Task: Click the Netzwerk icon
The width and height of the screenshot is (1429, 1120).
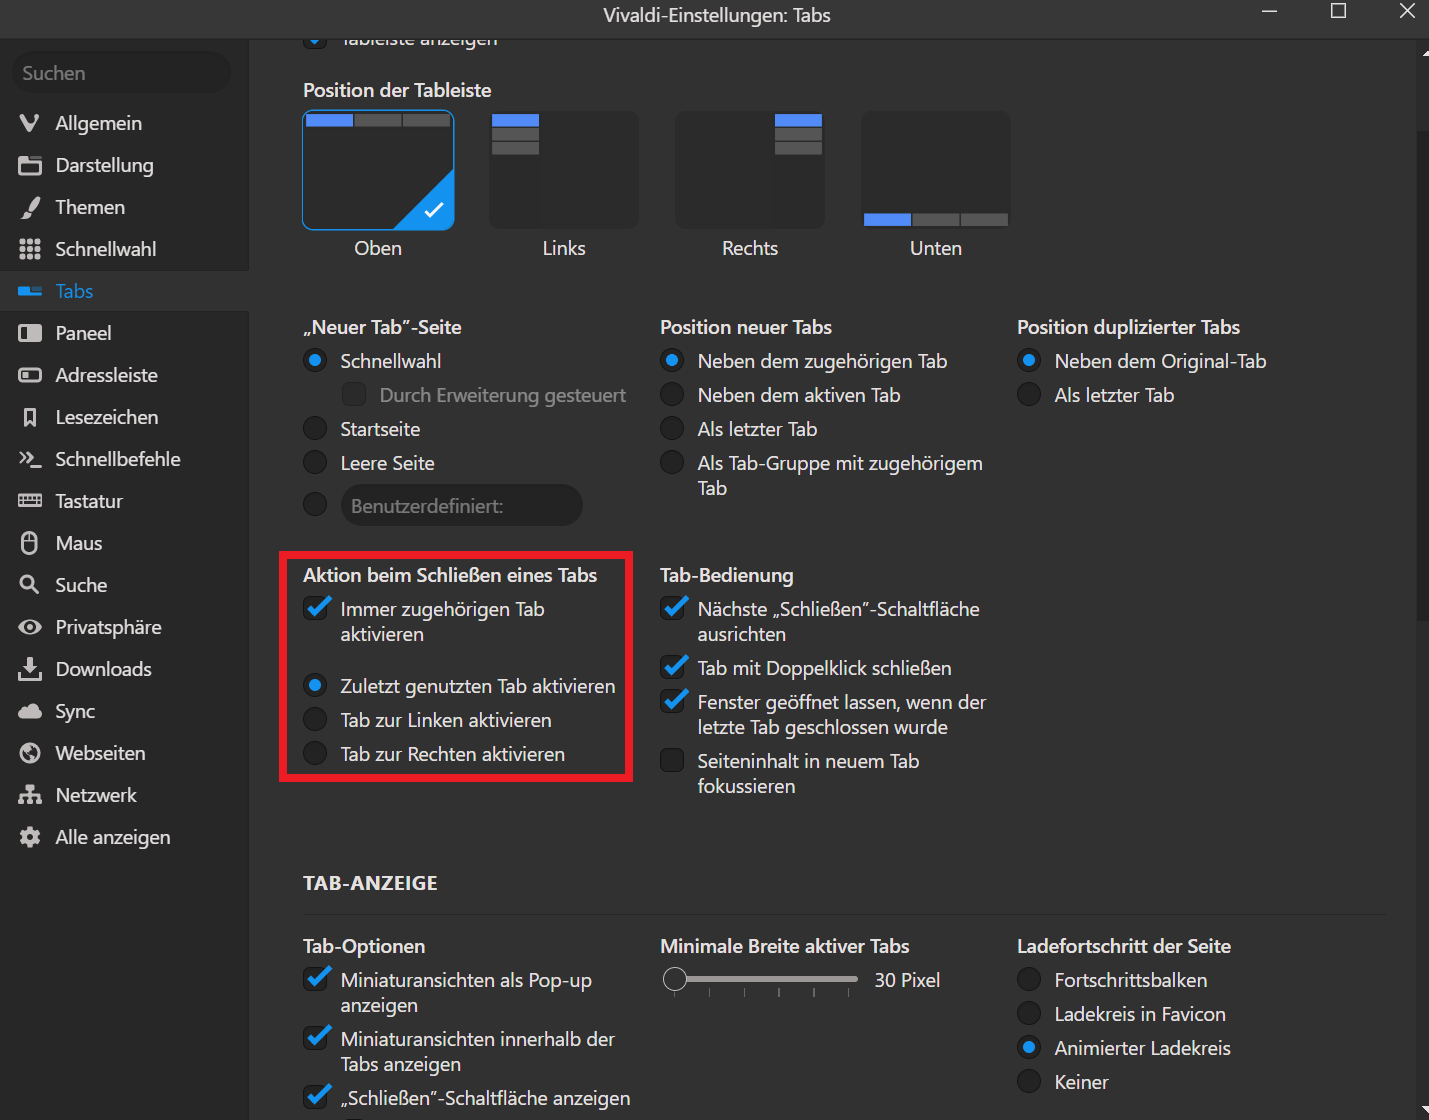Action: (30, 795)
